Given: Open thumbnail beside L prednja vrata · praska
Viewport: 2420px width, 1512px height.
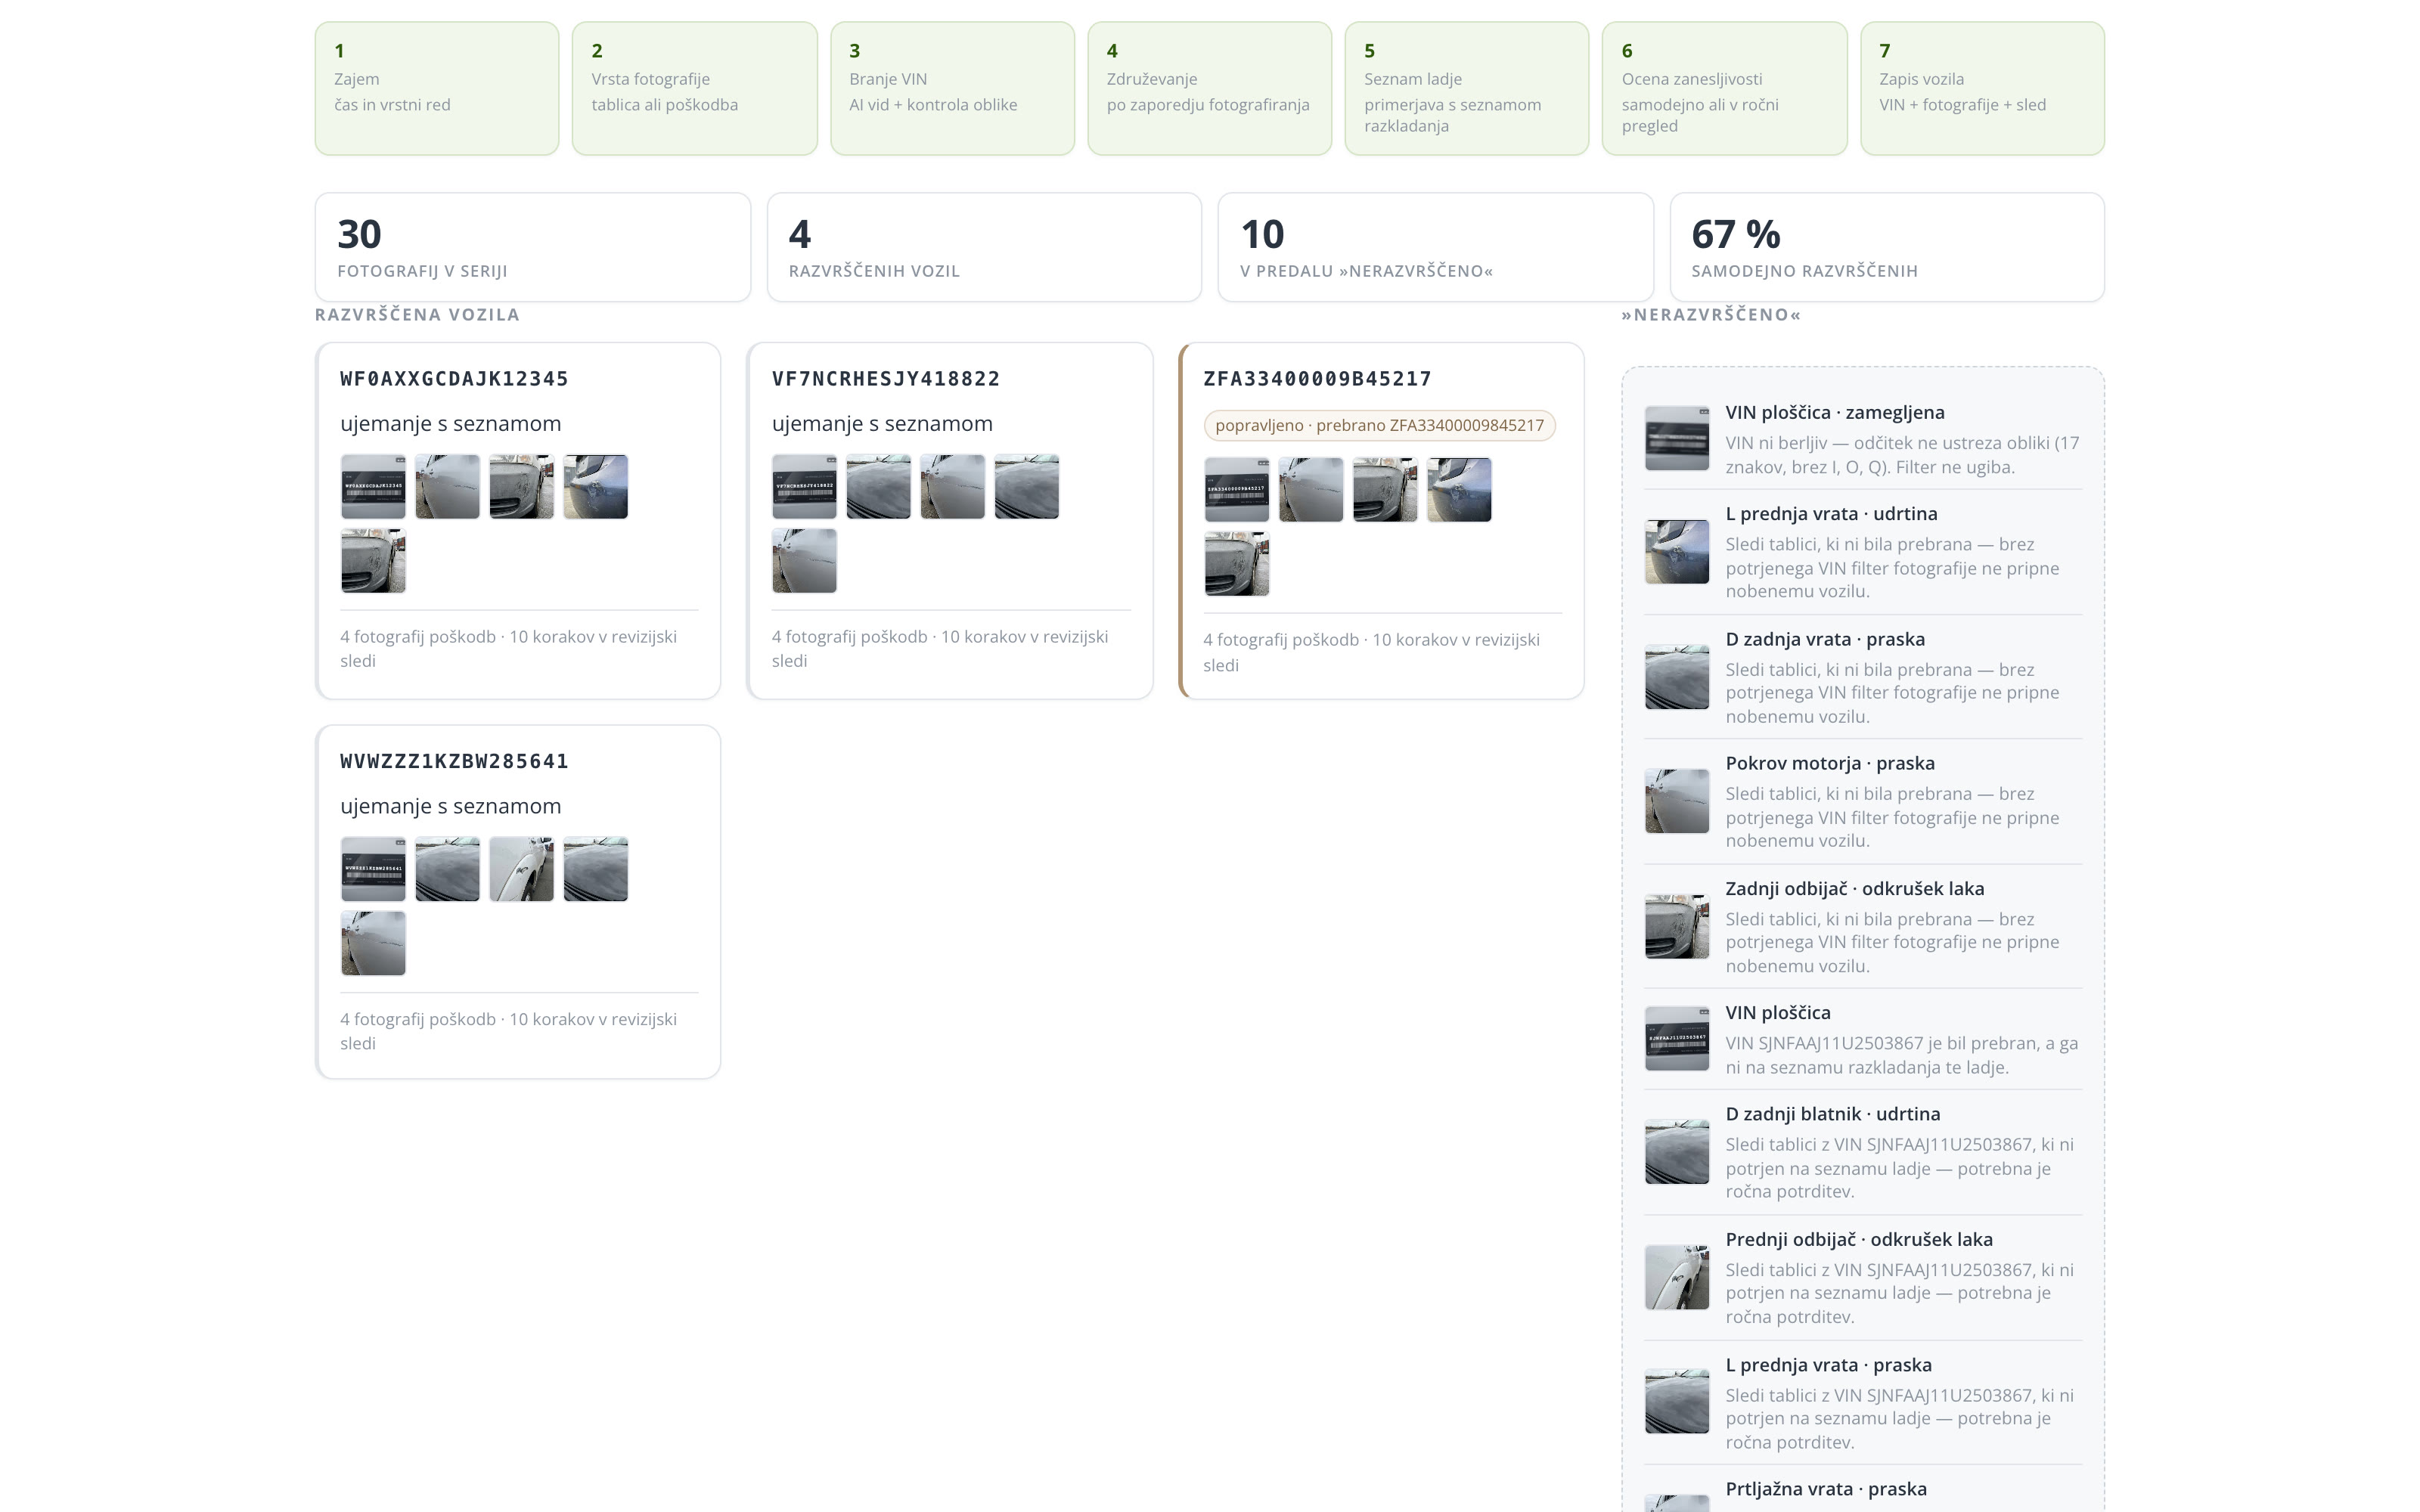Looking at the screenshot, I should click(x=1677, y=1401).
